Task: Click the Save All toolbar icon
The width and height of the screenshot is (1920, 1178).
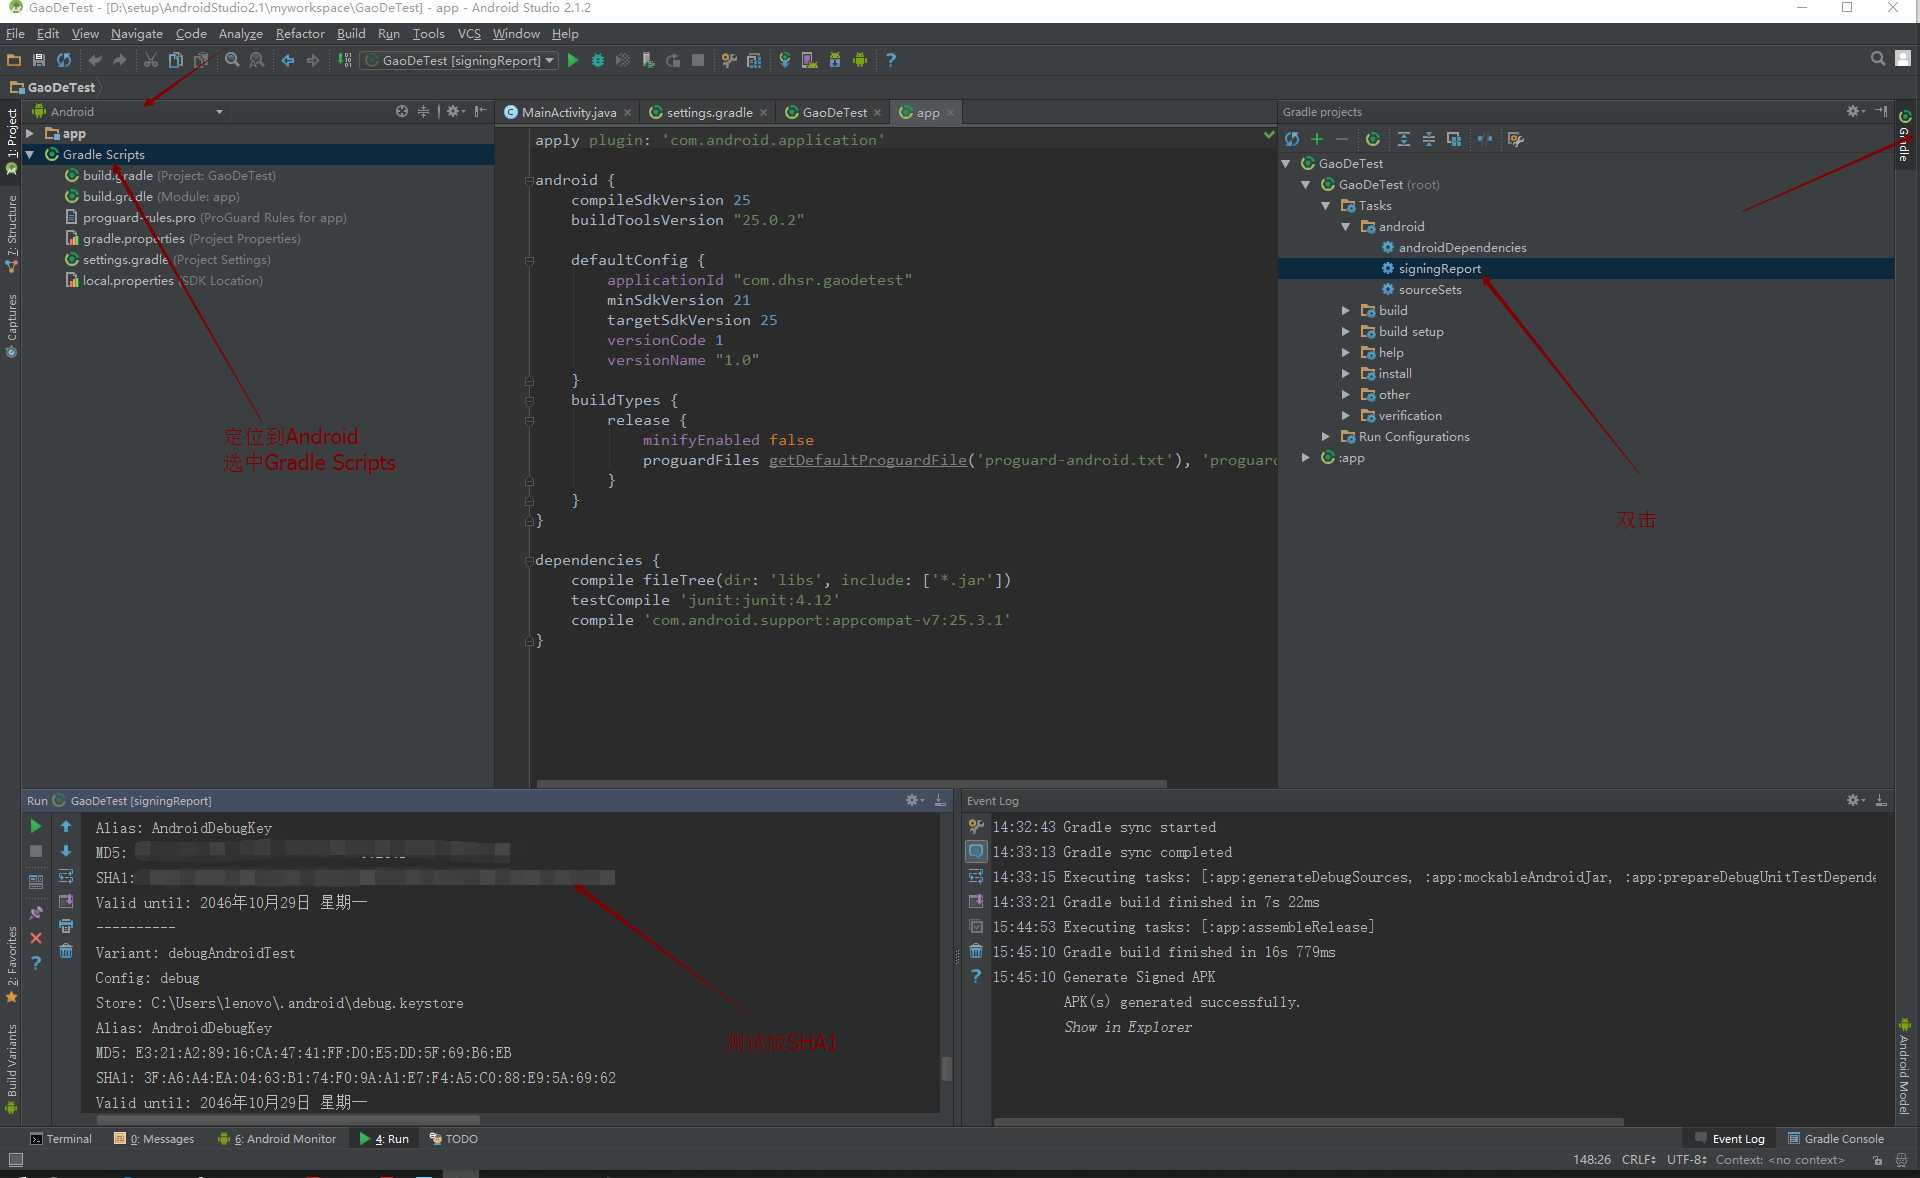Action: [39, 61]
